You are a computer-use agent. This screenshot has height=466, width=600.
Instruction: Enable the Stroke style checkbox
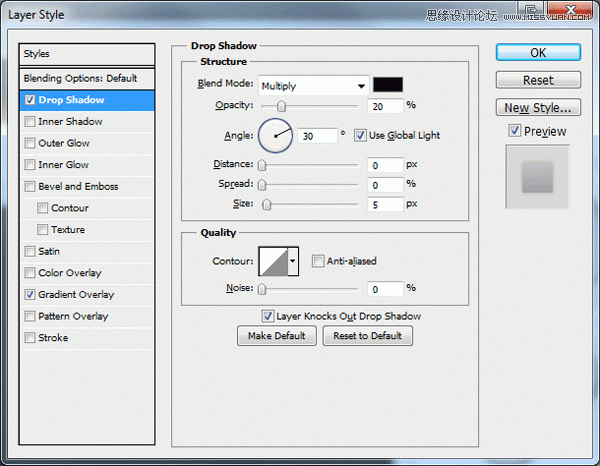tap(30, 338)
